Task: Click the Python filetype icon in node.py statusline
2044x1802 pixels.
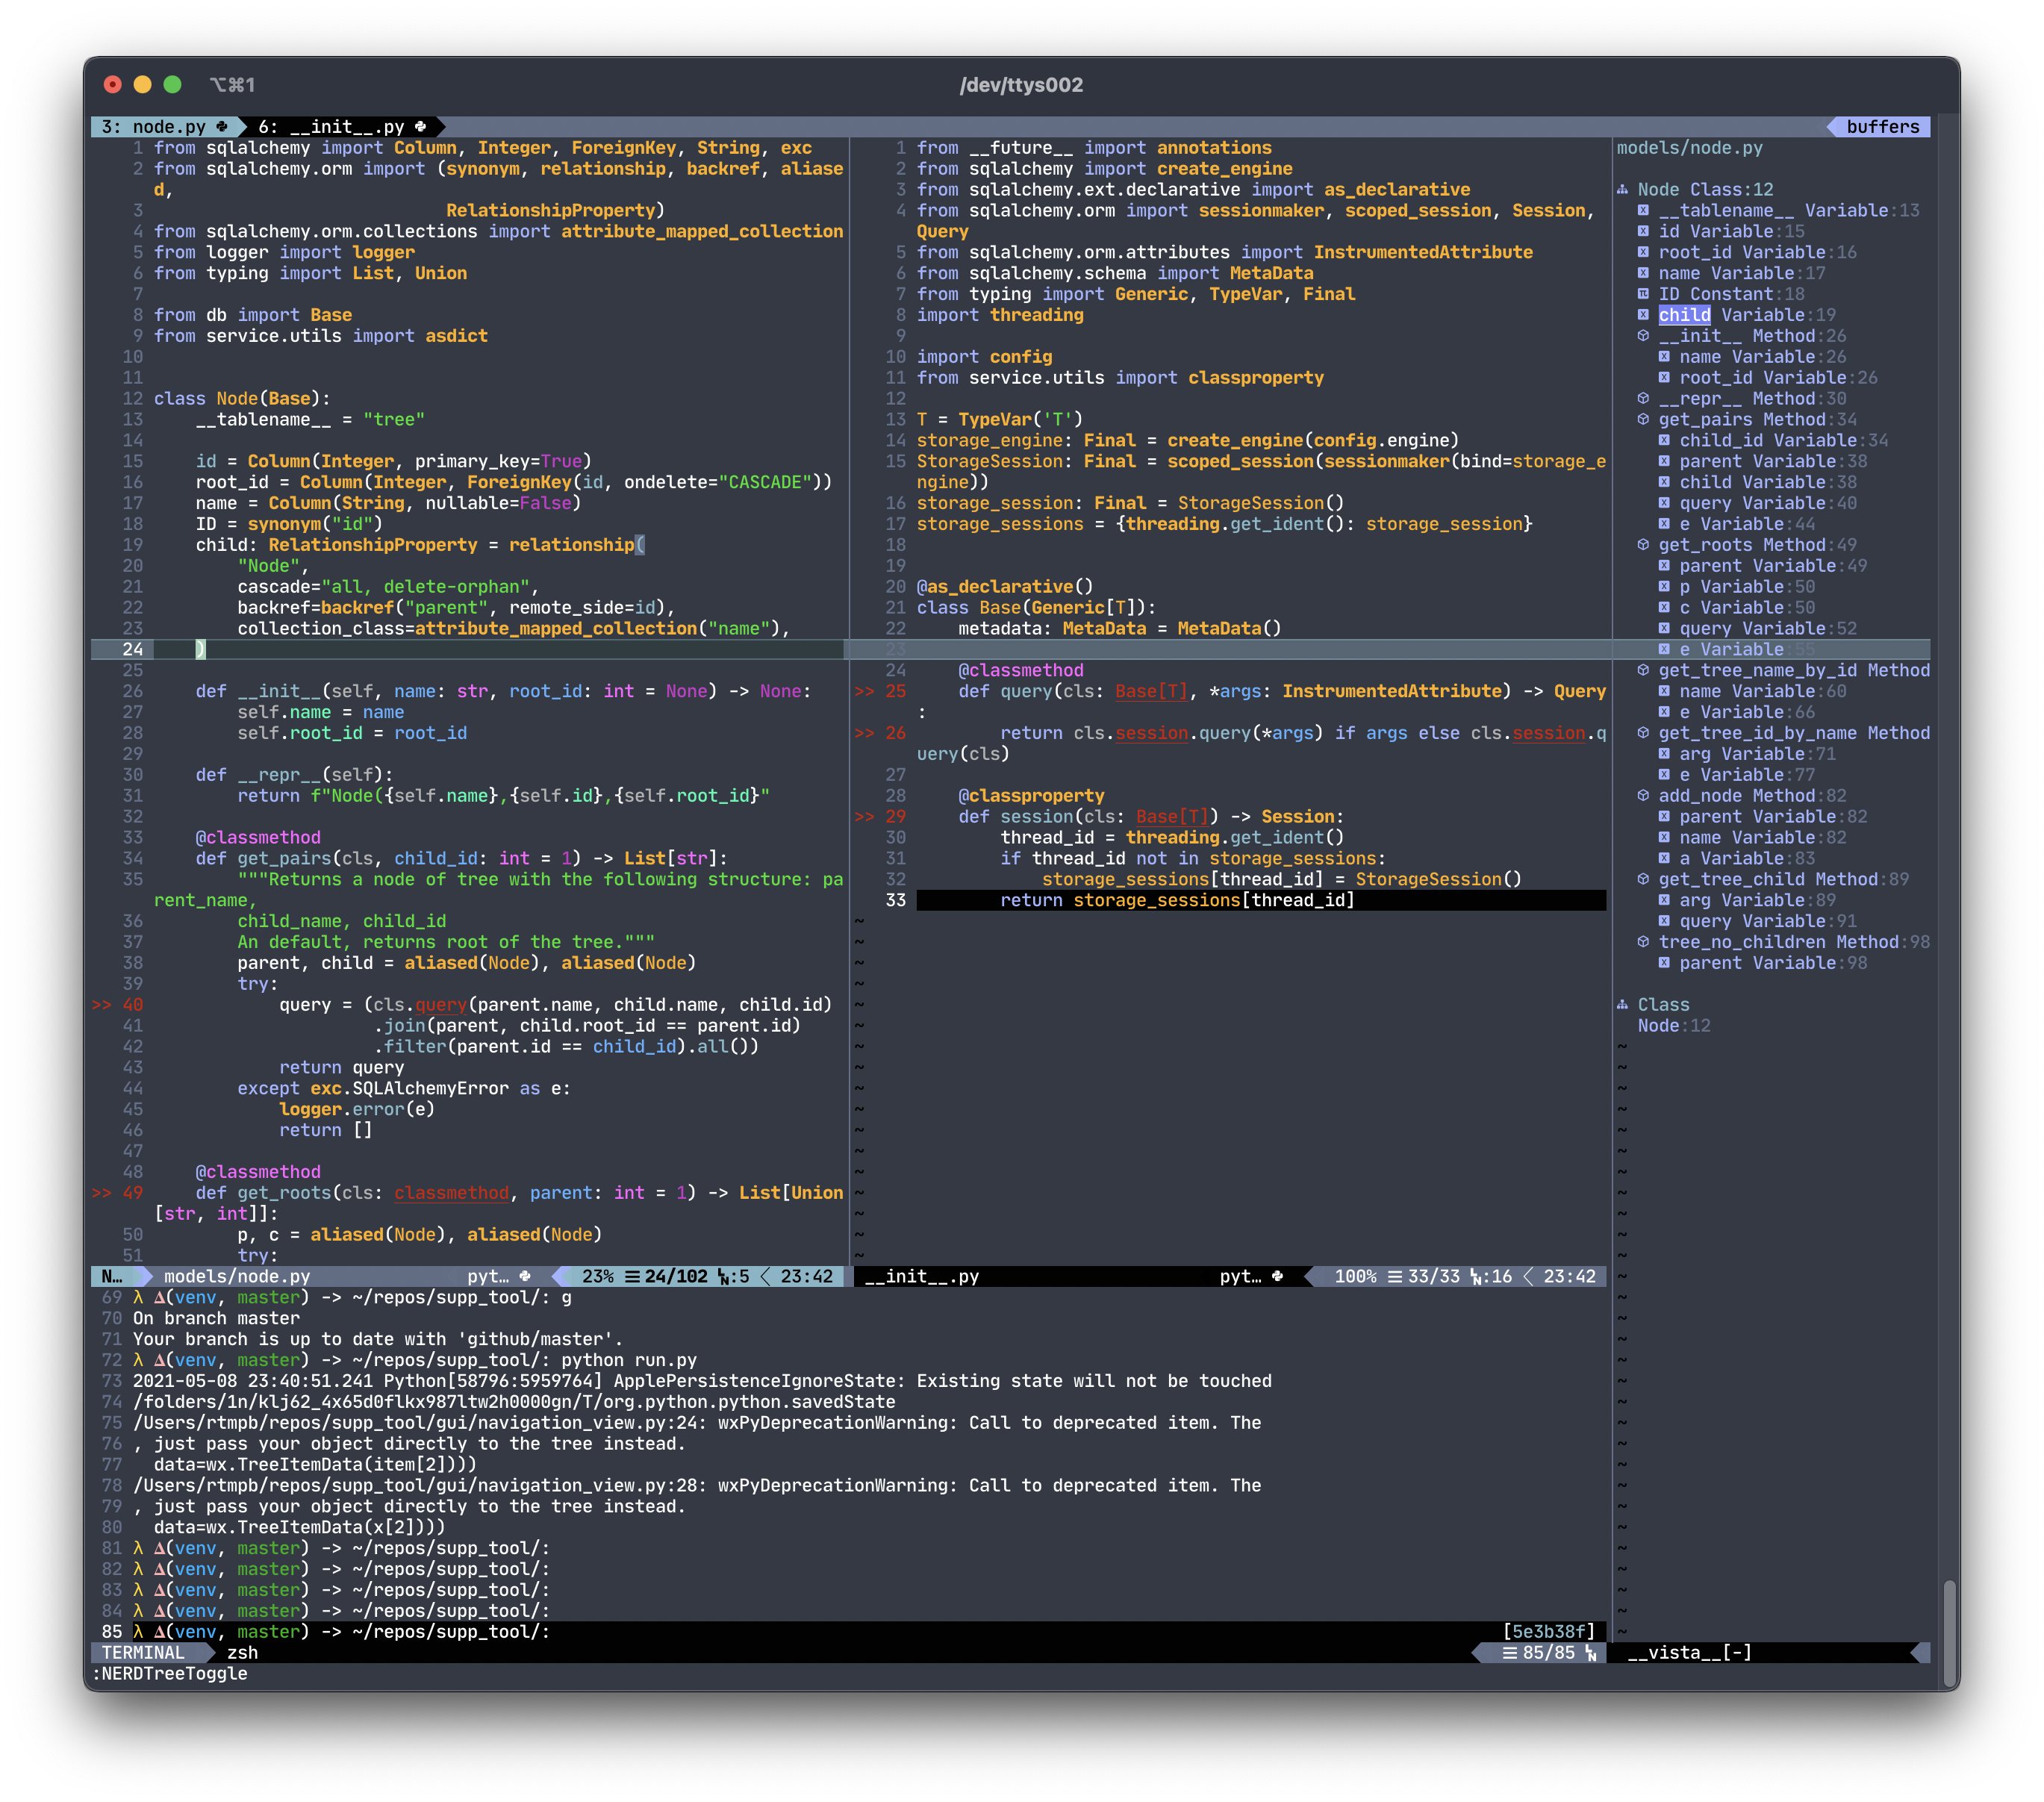Action: [x=525, y=1277]
